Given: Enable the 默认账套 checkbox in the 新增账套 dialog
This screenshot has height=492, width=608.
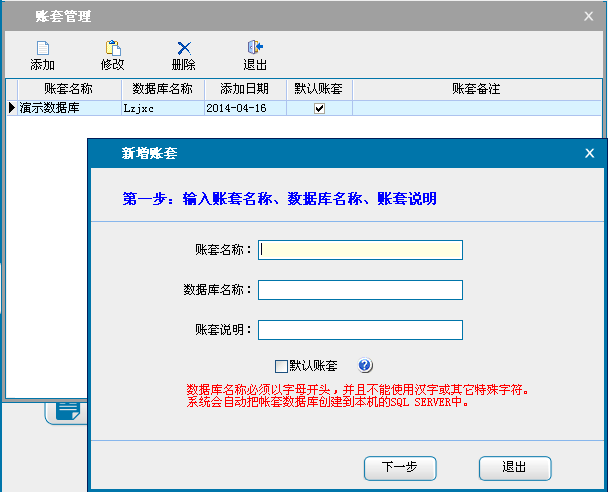Looking at the screenshot, I should 281,366.
